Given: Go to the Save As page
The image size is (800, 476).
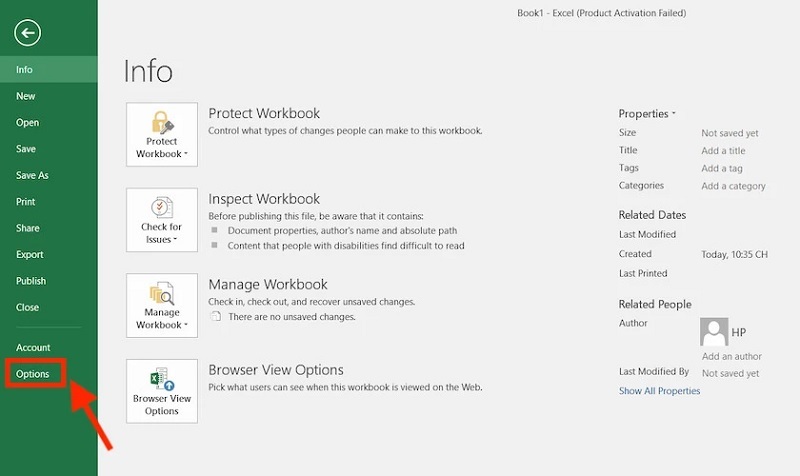Looking at the screenshot, I should point(32,175).
